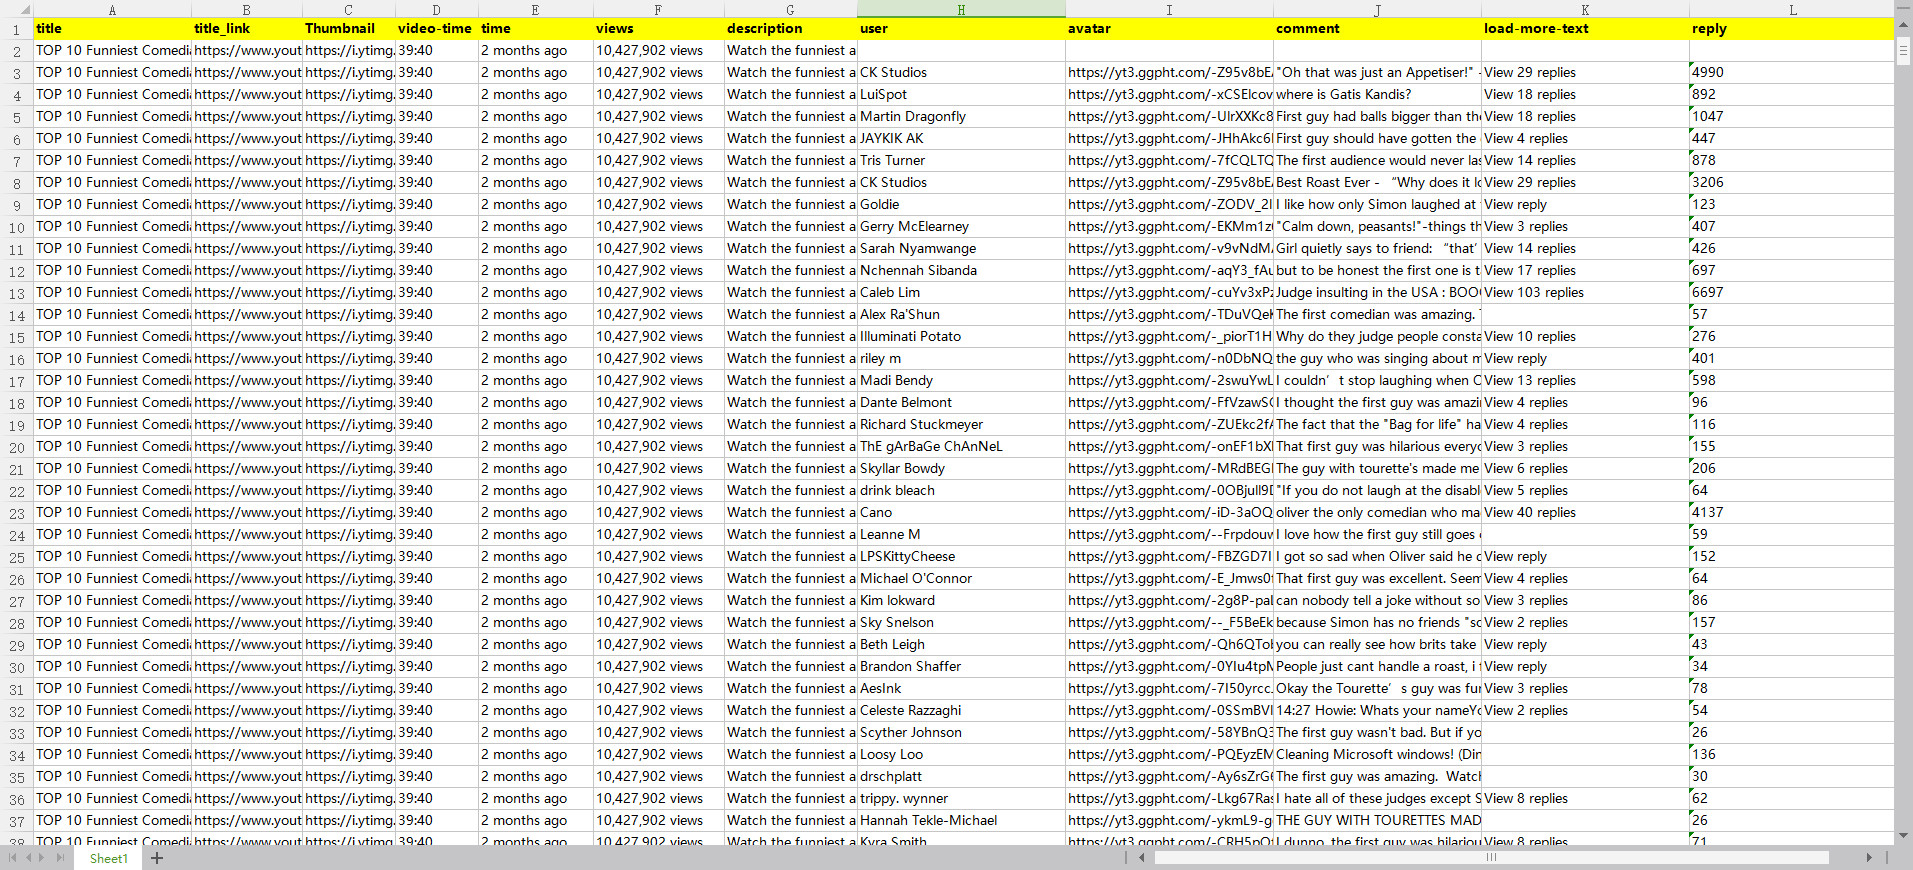This screenshot has height=870, width=1913.
Task: Go to previous sheet using arrow
Action: 28,858
